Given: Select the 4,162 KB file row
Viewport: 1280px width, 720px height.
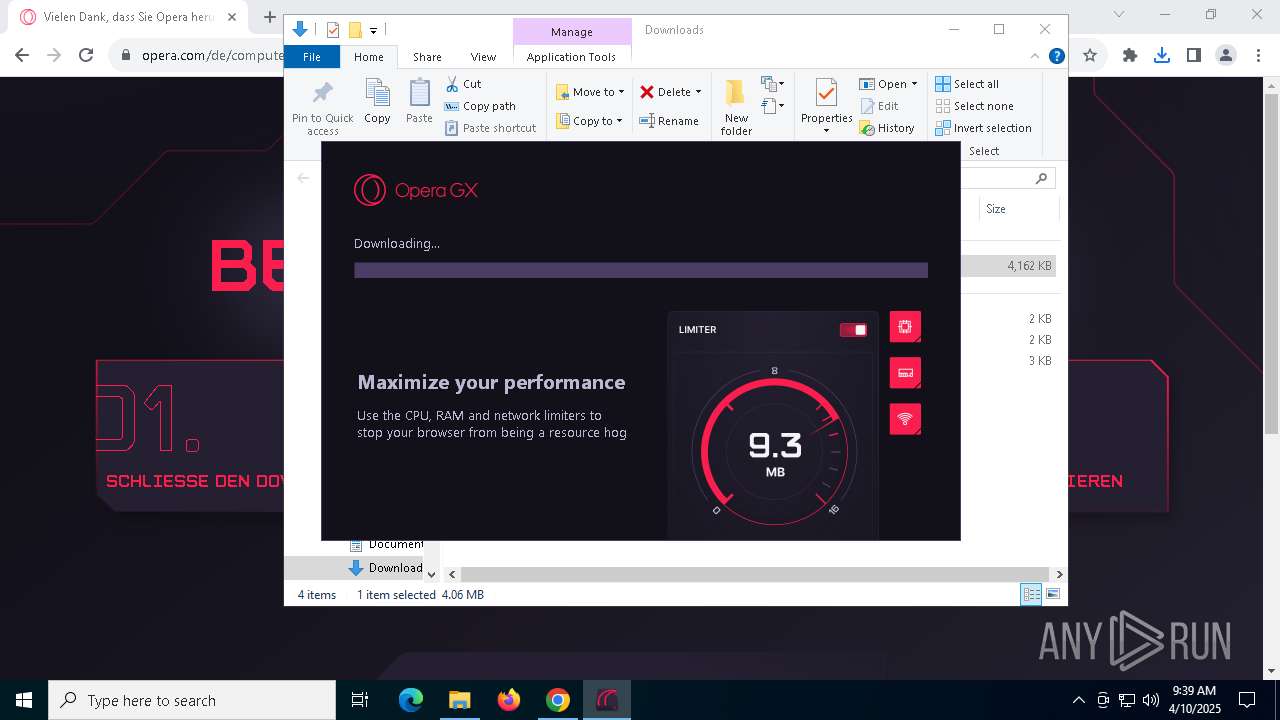Looking at the screenshot, I should [x=1008, y=266].
